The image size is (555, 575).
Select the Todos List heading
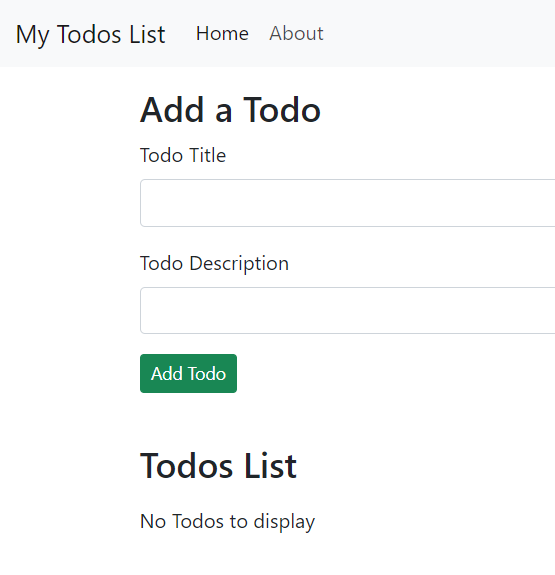pos(218,466)
